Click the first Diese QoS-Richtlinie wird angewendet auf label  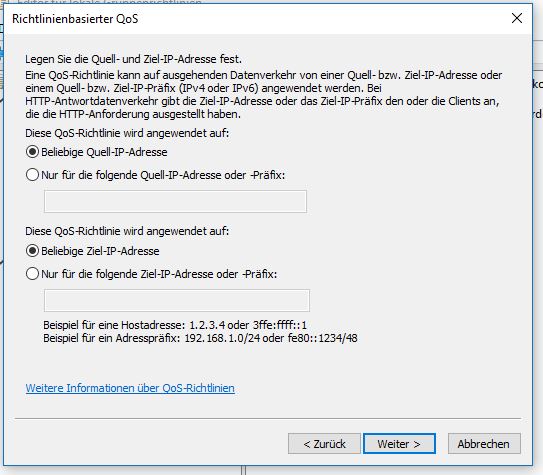tap(127, 133)
